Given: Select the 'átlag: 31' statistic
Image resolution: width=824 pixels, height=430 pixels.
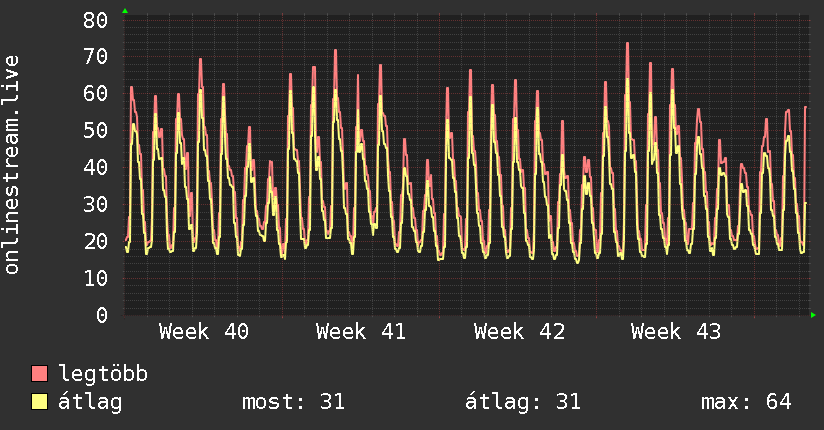Looking at the screenshot, I should pos(522,402).
